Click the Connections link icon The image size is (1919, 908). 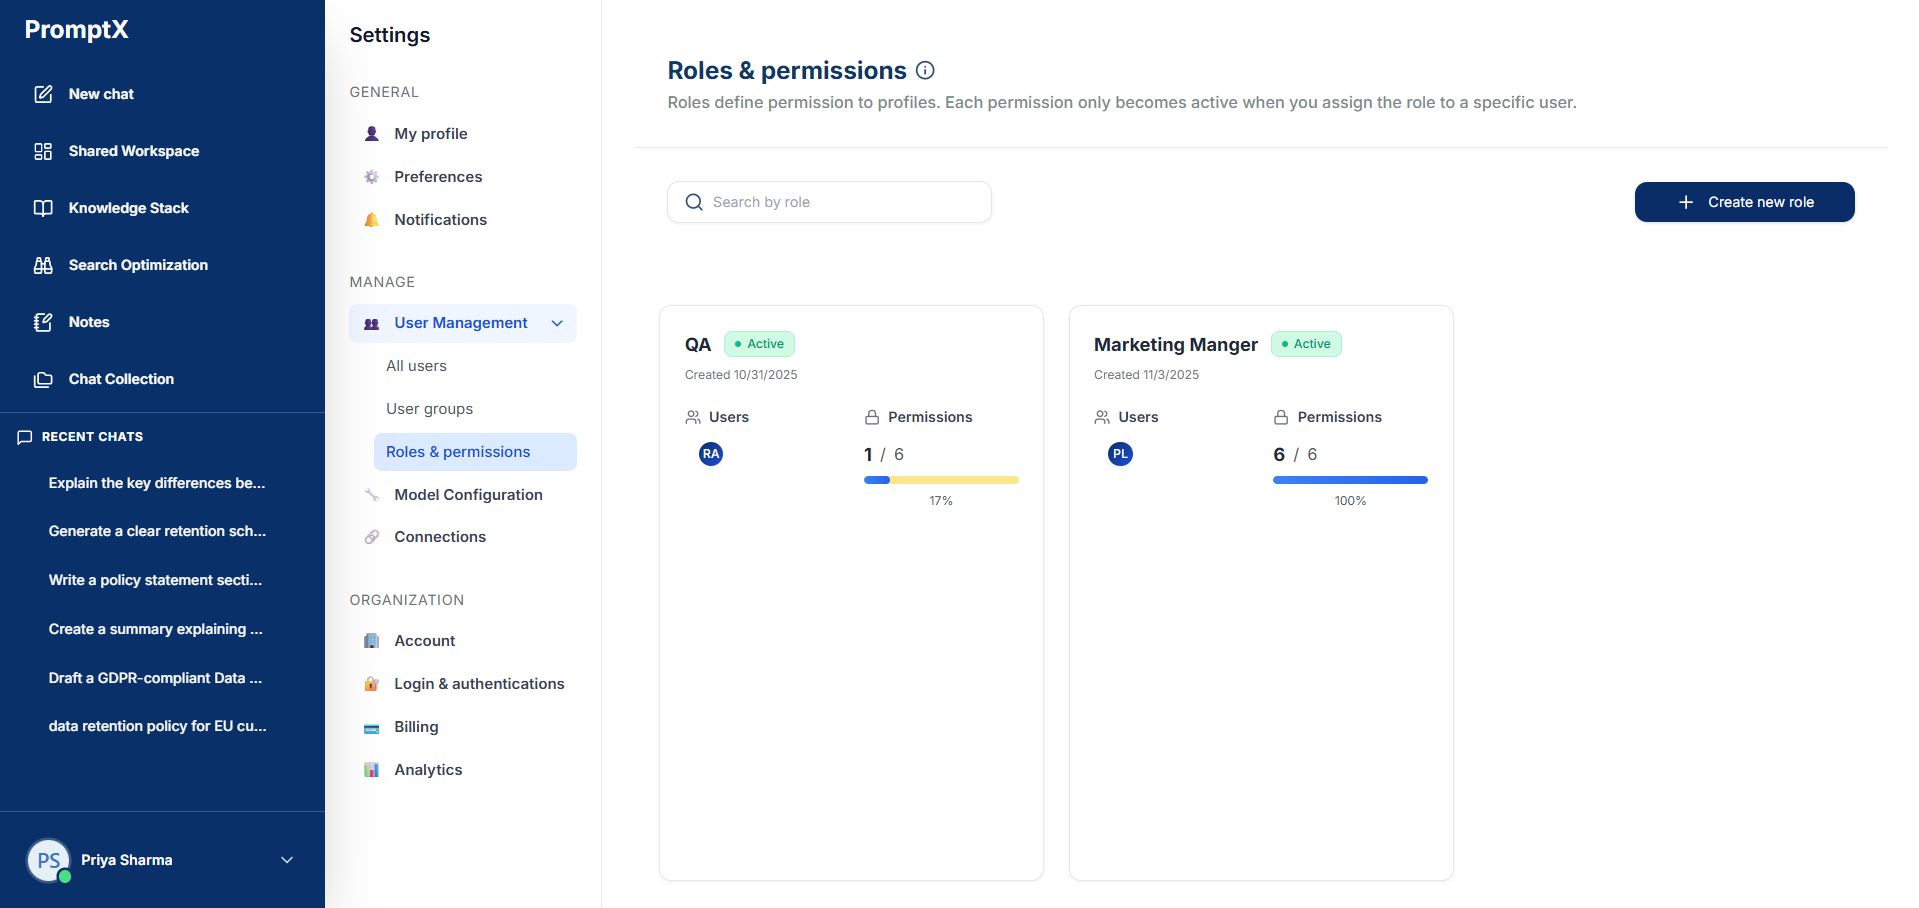(372, 537)
